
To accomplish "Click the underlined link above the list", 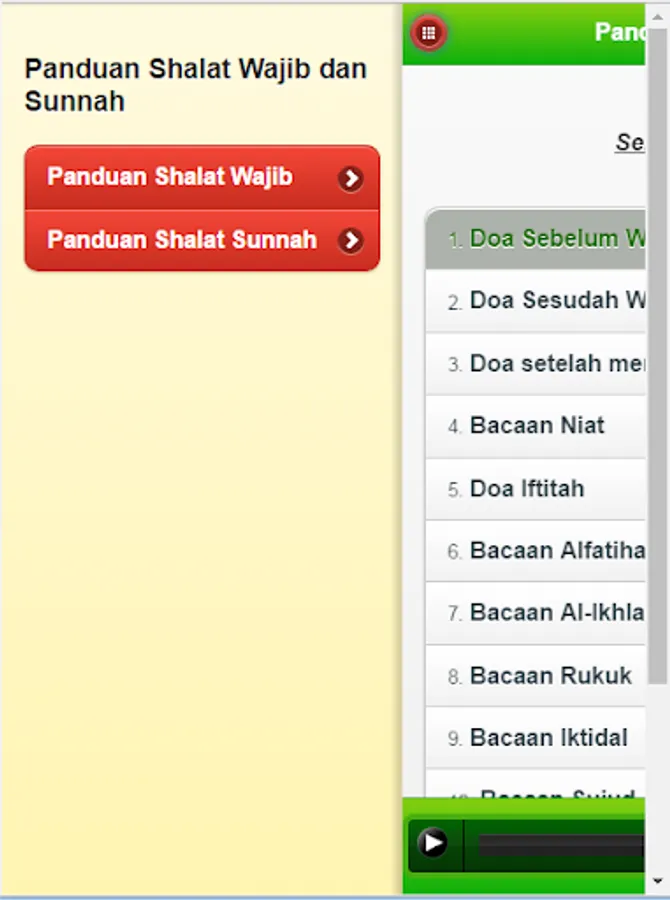I will (630, 142).
